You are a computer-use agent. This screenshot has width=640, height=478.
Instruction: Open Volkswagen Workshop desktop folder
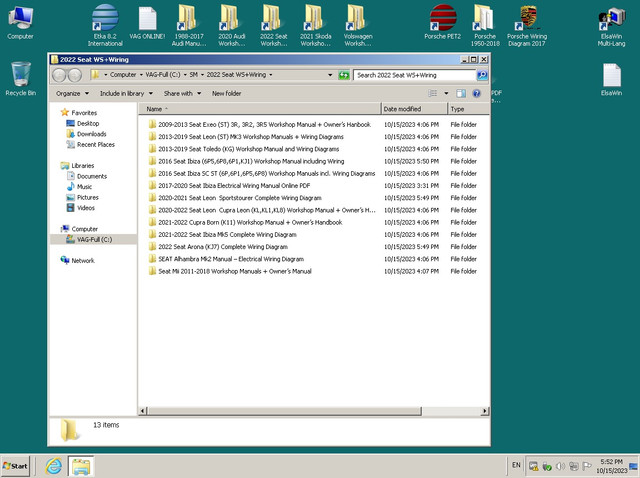click(358, 25)
